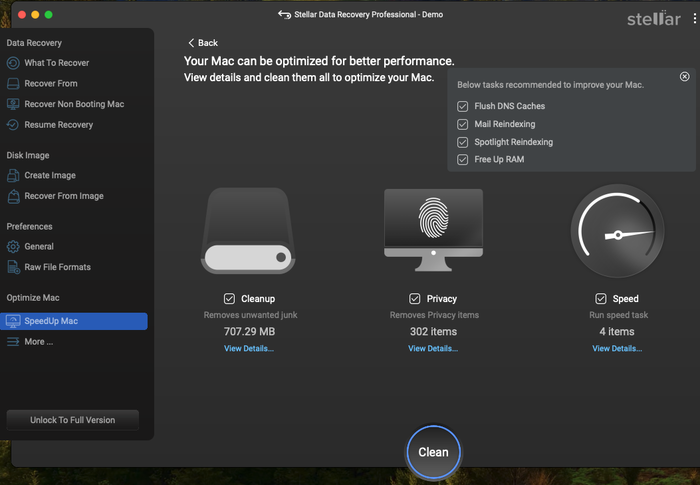Click the 4 items speed count
The width and height of the screenshot is (700, 485).
click(x=617, y=331)
